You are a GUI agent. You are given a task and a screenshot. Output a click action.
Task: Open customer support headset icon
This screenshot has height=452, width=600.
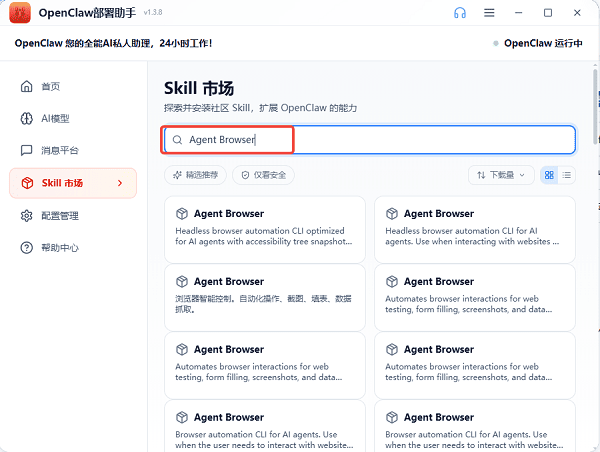tap(460, 13)
